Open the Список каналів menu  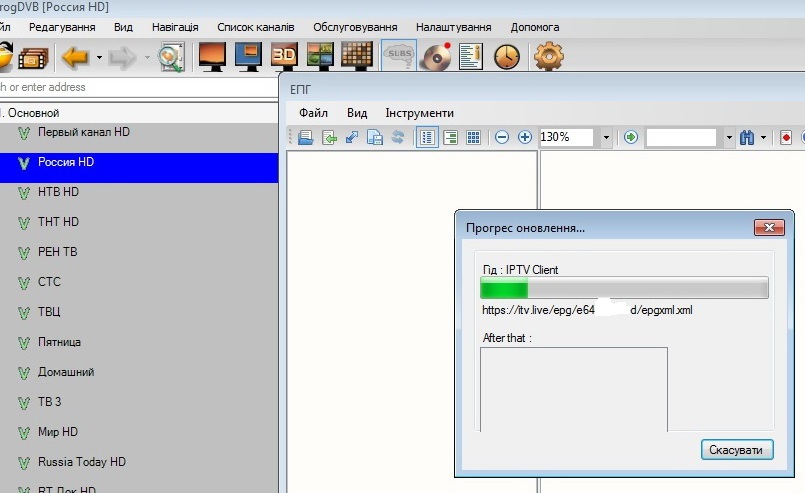point(256,27)
